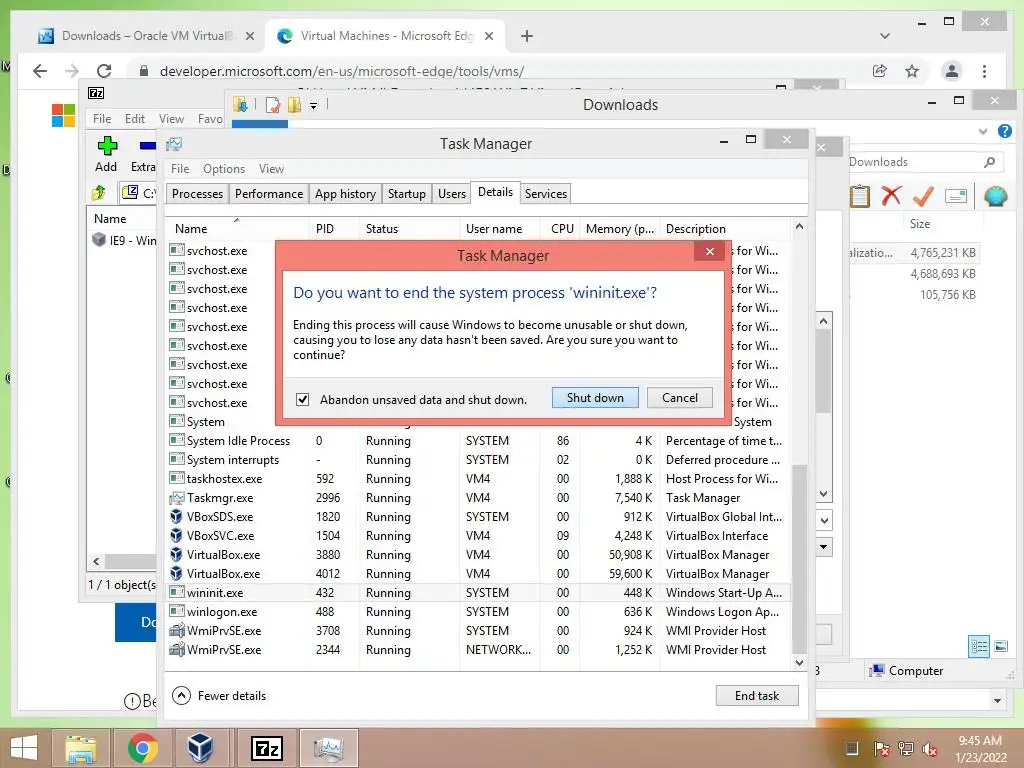1024x768 pixels.
Task: Select VirtualBox.exe with PID 3880
Action: [x=477, y=554]
